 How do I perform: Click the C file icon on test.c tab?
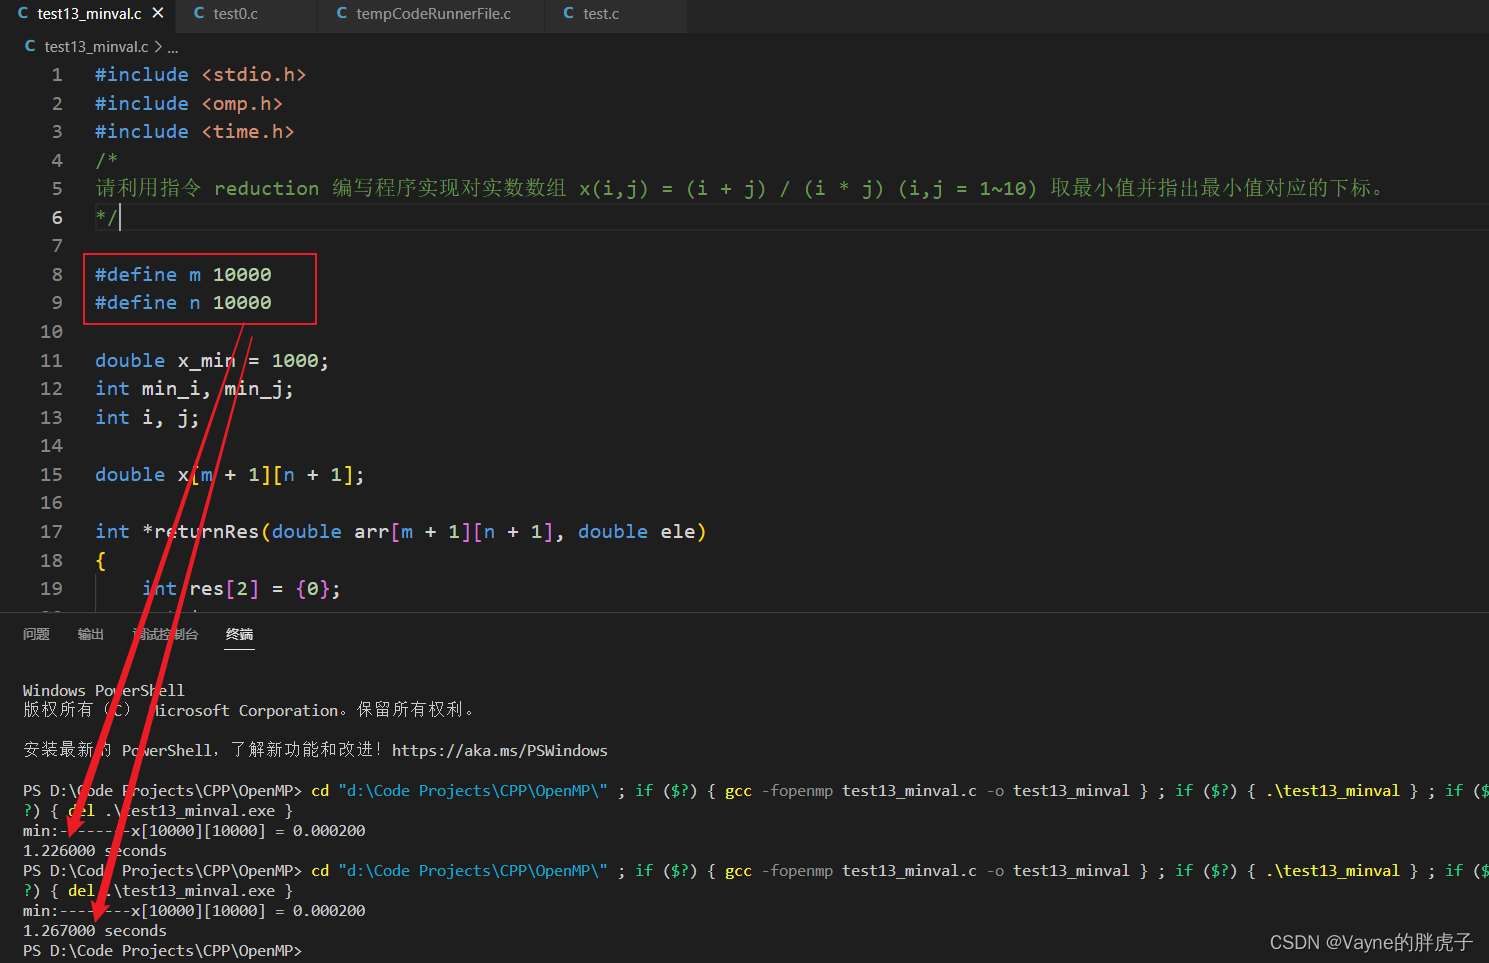pyautogui.click(x=569, y=14)
